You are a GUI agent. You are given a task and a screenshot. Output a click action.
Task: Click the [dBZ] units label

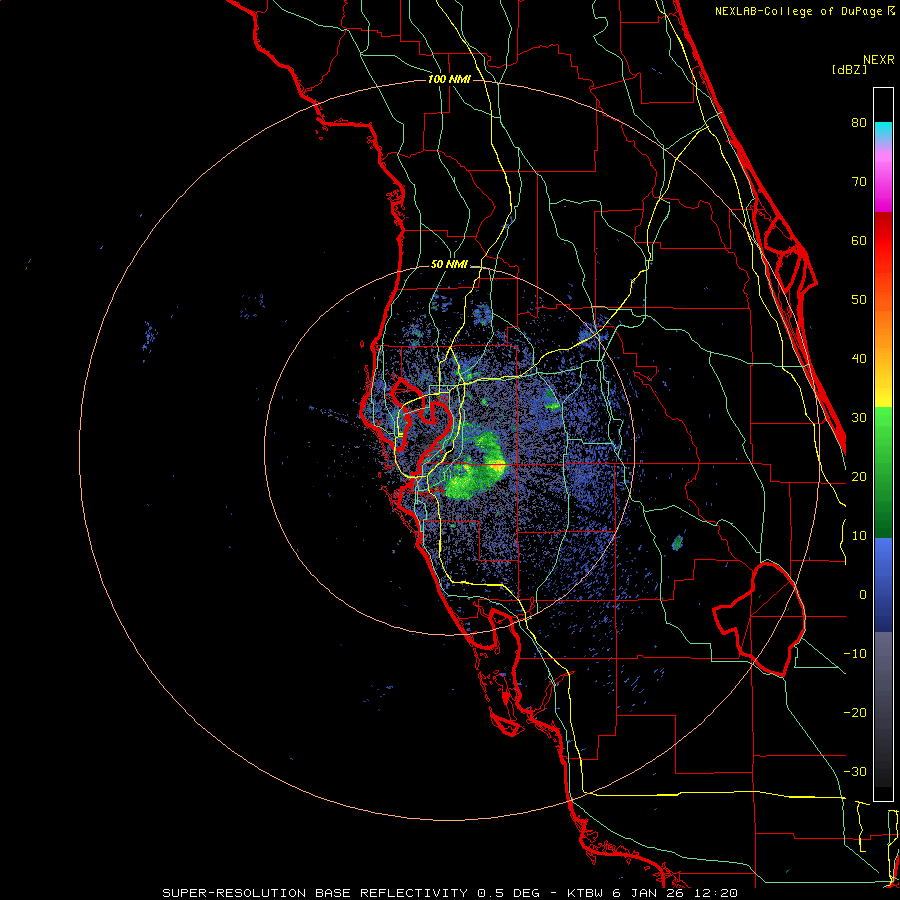tap(849, 69)
